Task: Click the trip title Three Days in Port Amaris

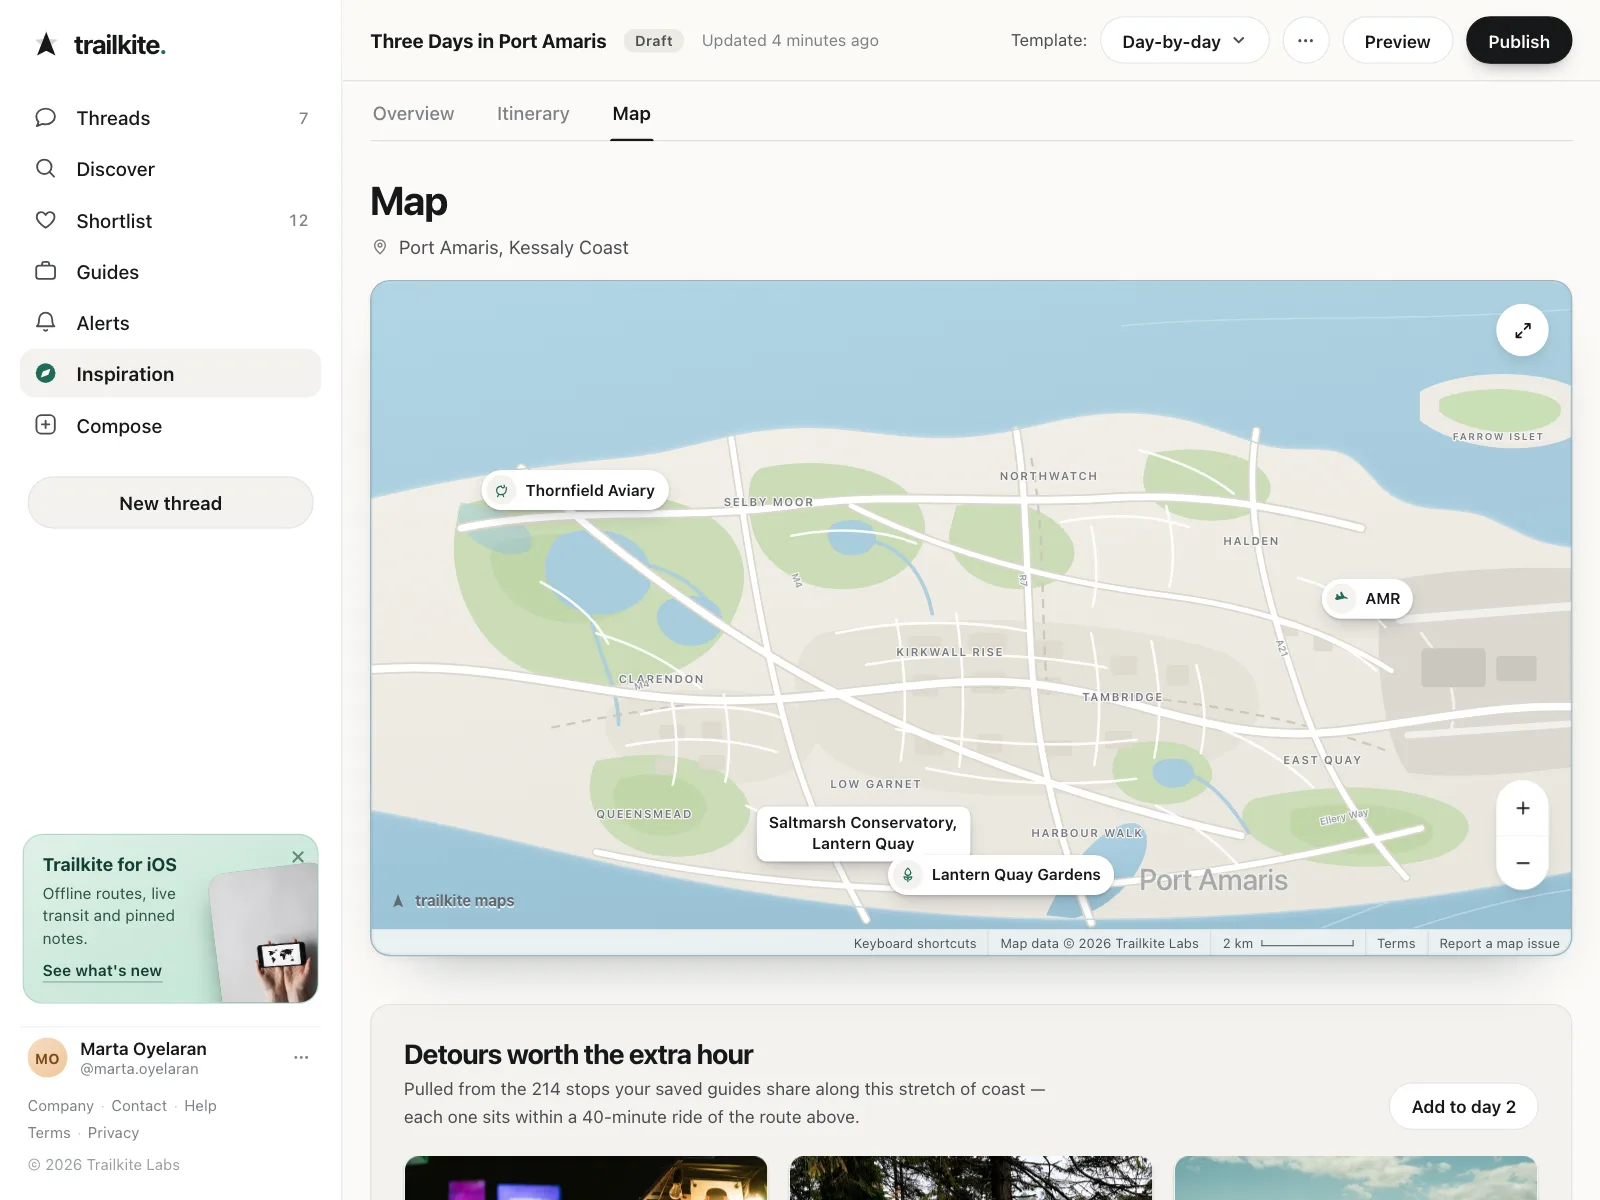Action: tap(488, 41)
